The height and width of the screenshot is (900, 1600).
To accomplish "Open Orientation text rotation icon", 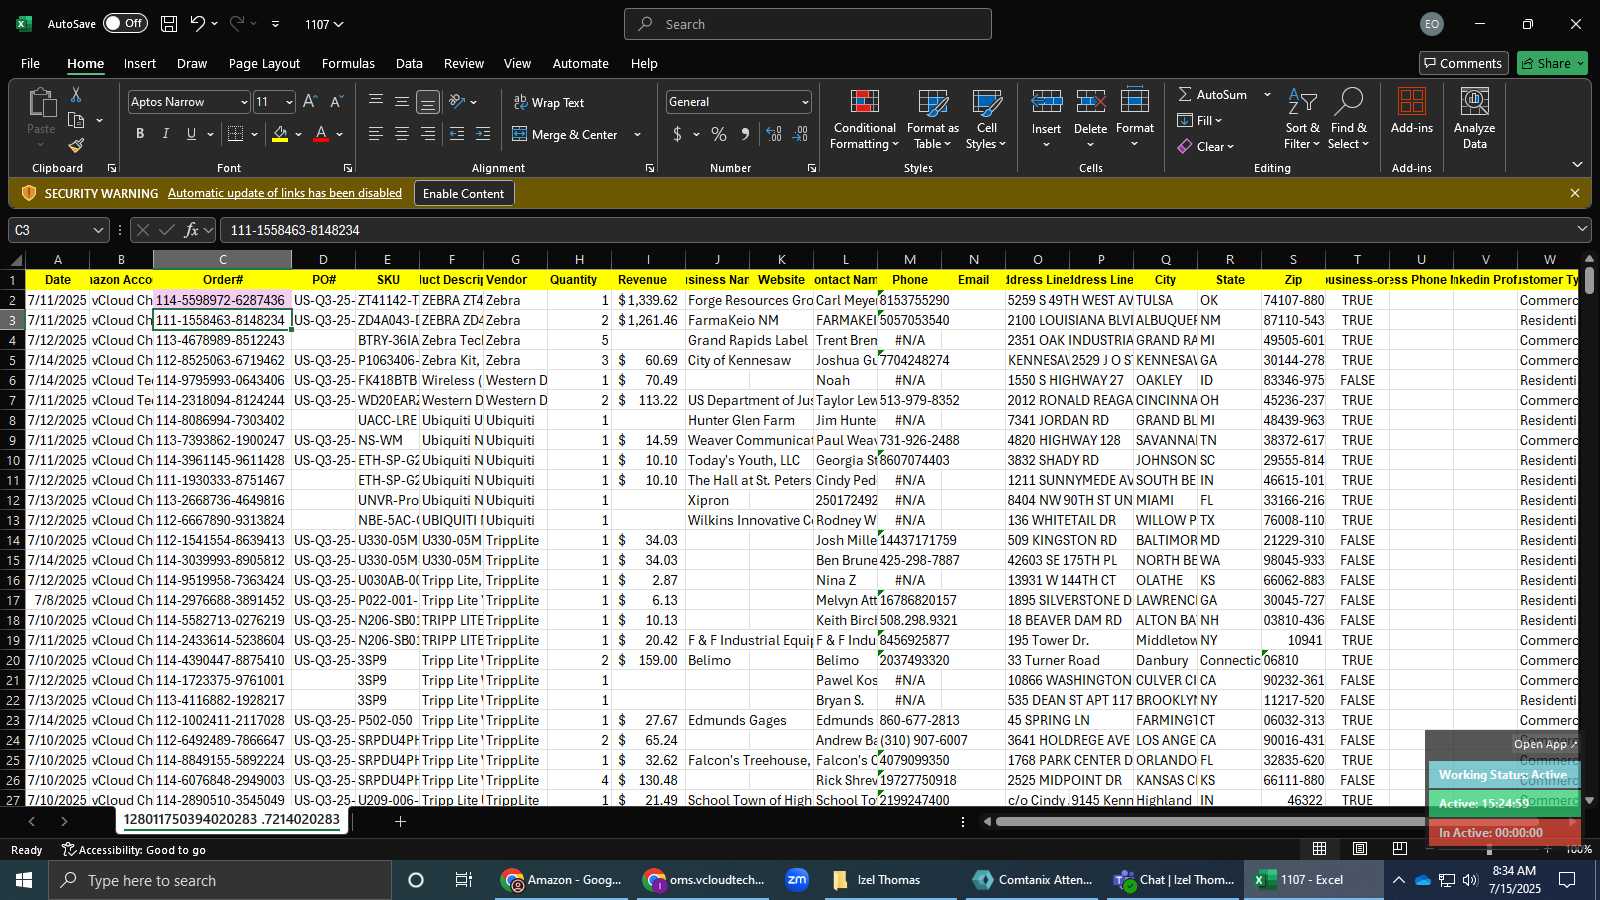I will [457, 102].
